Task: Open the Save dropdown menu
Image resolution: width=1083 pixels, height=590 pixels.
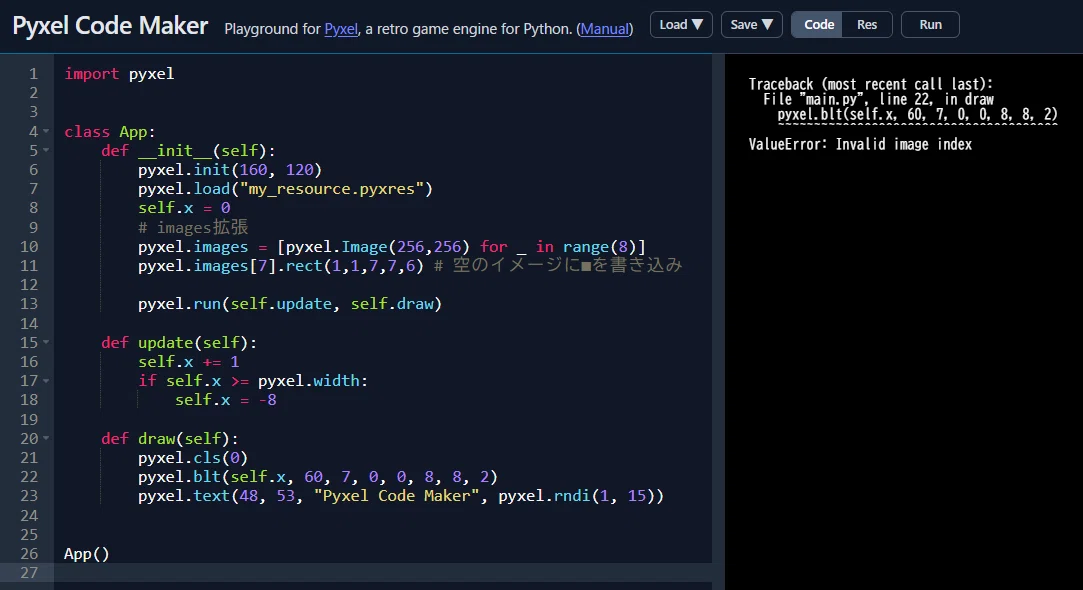Action: [751, 25]
